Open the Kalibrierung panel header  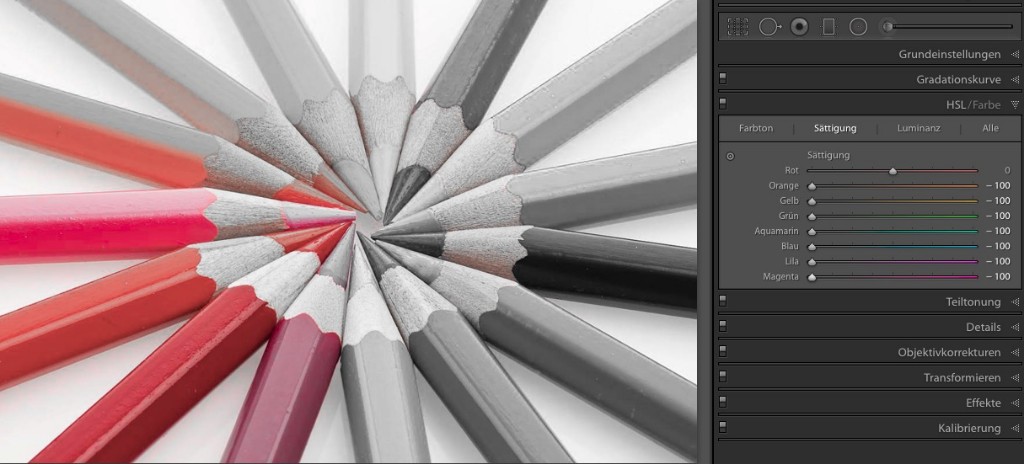click(x=969, y=428)
